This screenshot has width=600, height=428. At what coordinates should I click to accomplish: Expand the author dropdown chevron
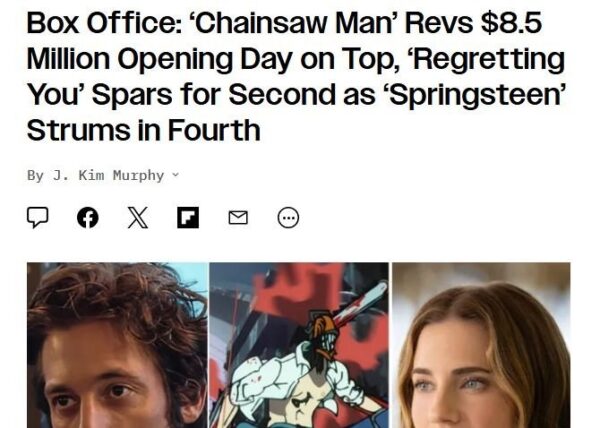click(x=176, y=175)
